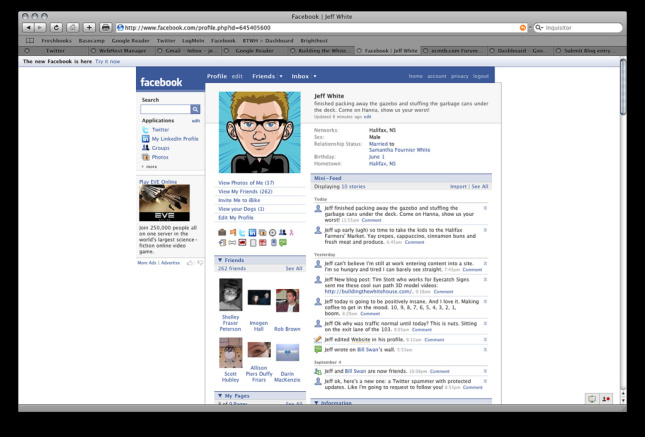Open Basecamp bookmark in bookmarks bar

[x=92, y=41]
